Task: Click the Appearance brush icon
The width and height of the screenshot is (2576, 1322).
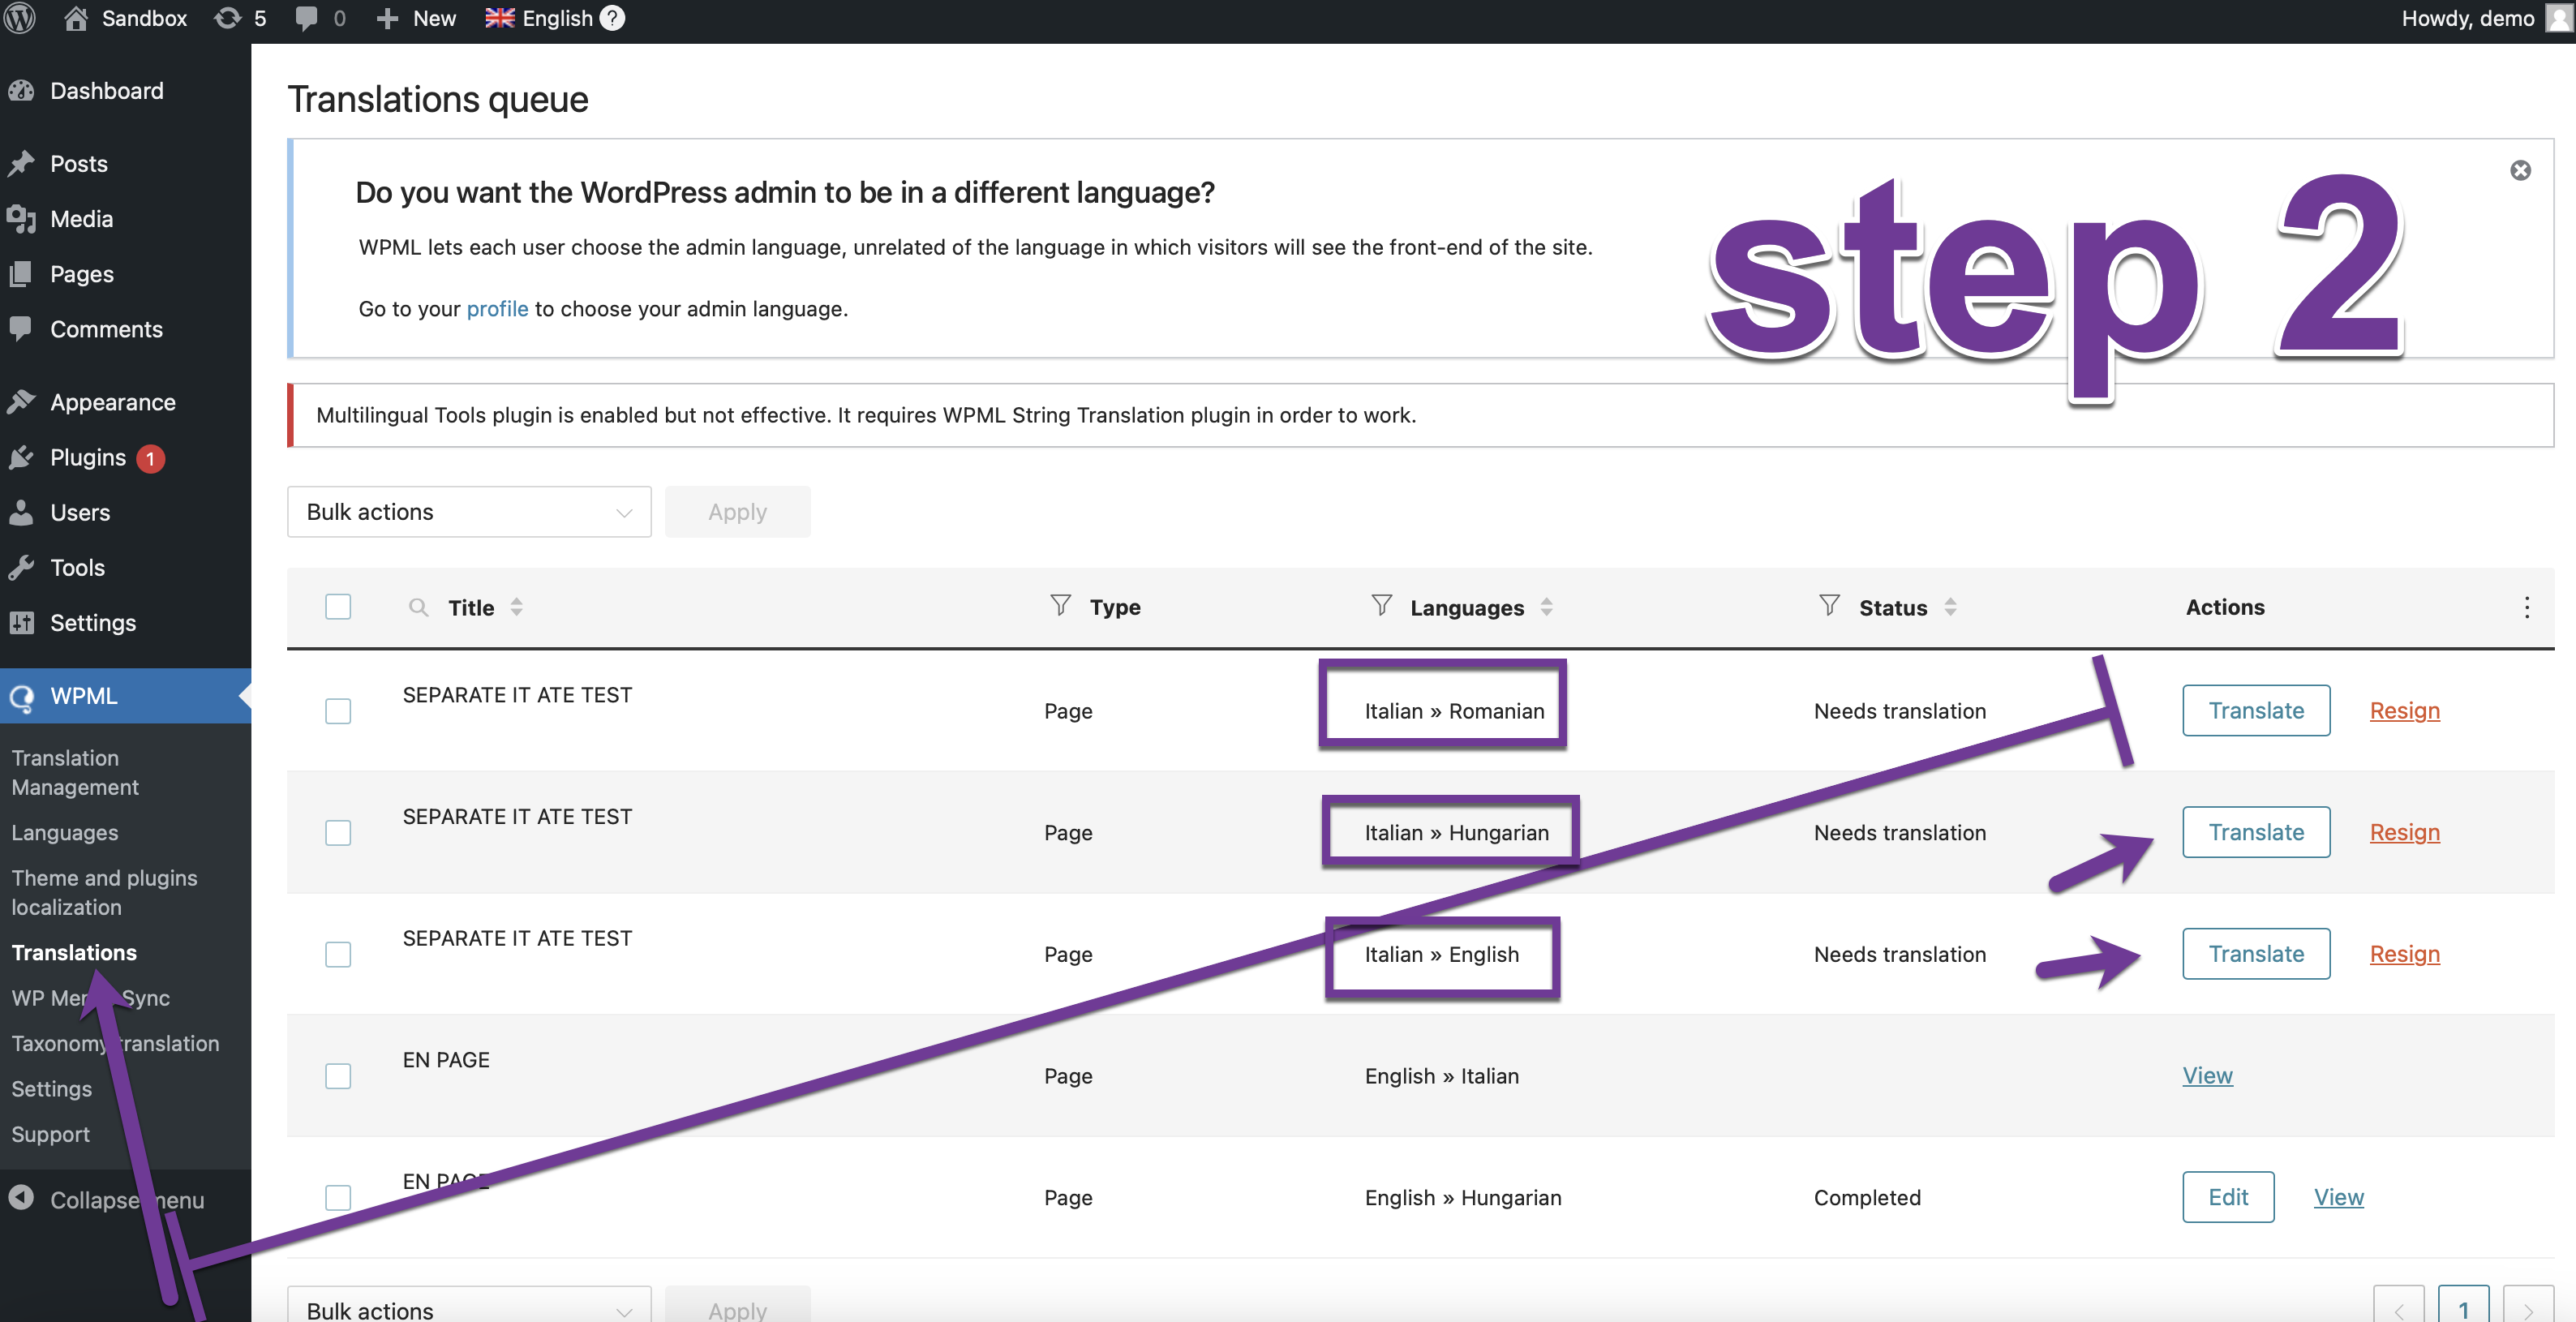Action: point(21,401)
